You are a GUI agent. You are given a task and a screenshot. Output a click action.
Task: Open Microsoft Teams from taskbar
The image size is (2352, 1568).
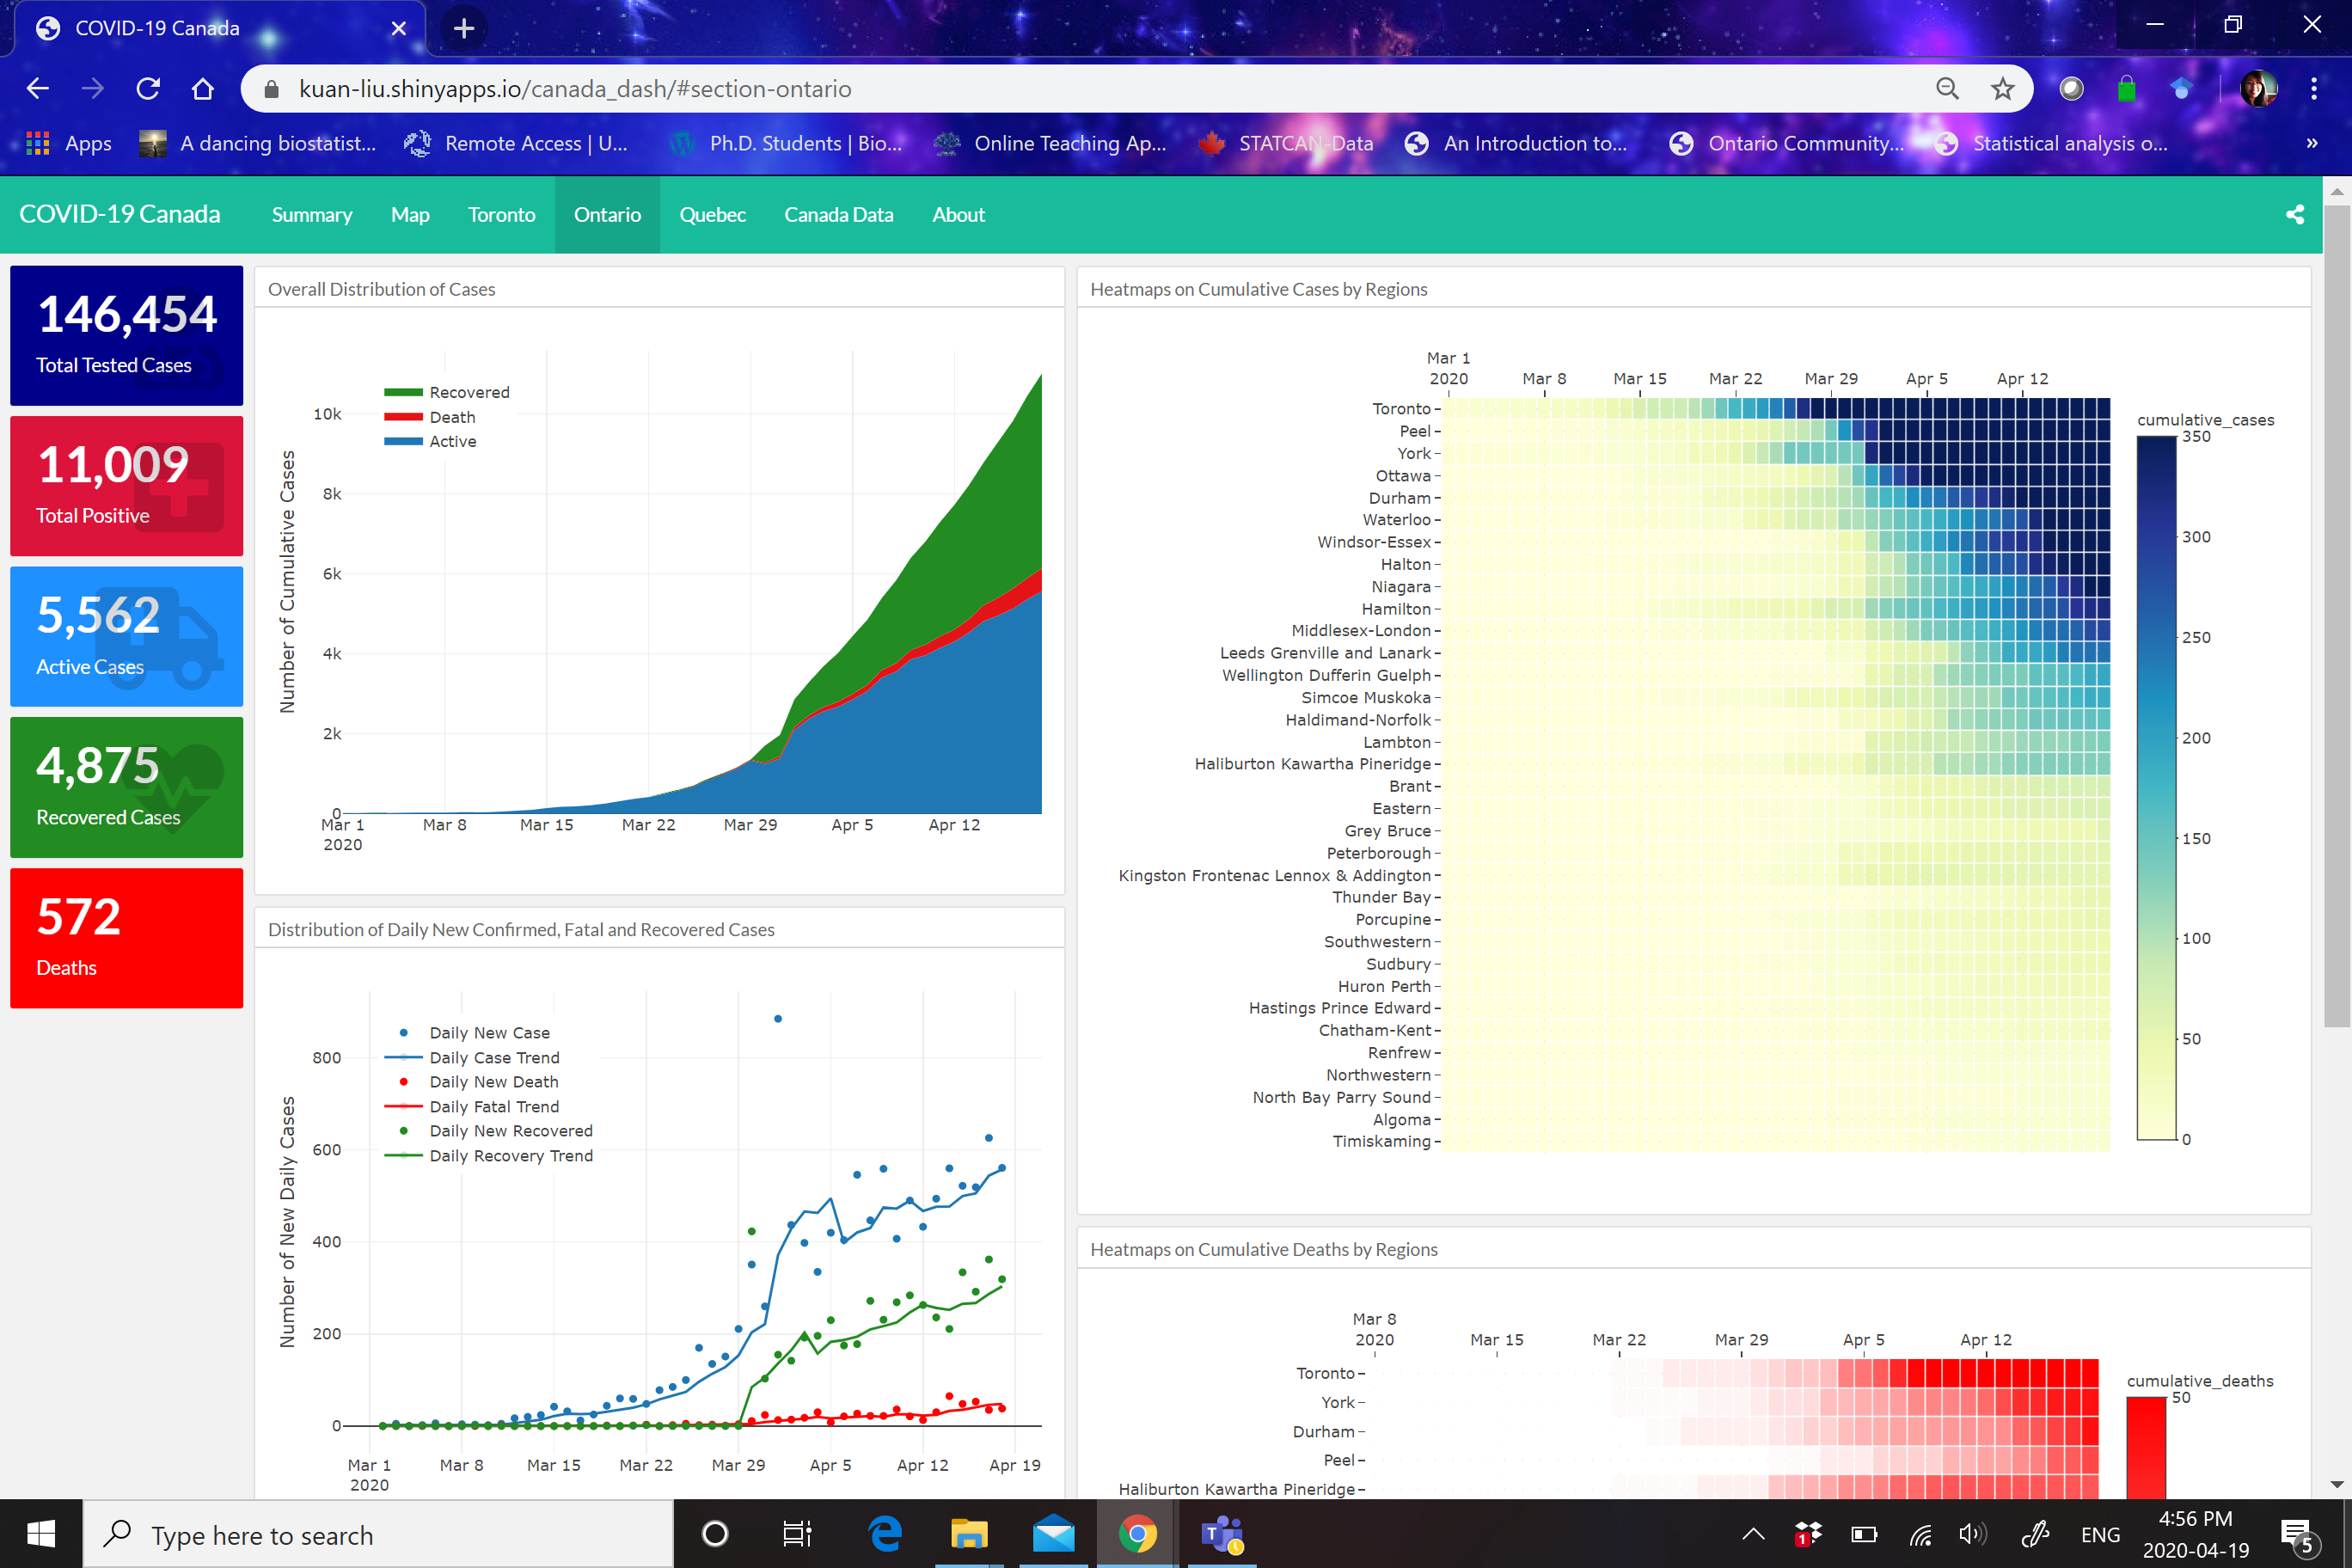pyautogui.click(x=1221, y=1534)
